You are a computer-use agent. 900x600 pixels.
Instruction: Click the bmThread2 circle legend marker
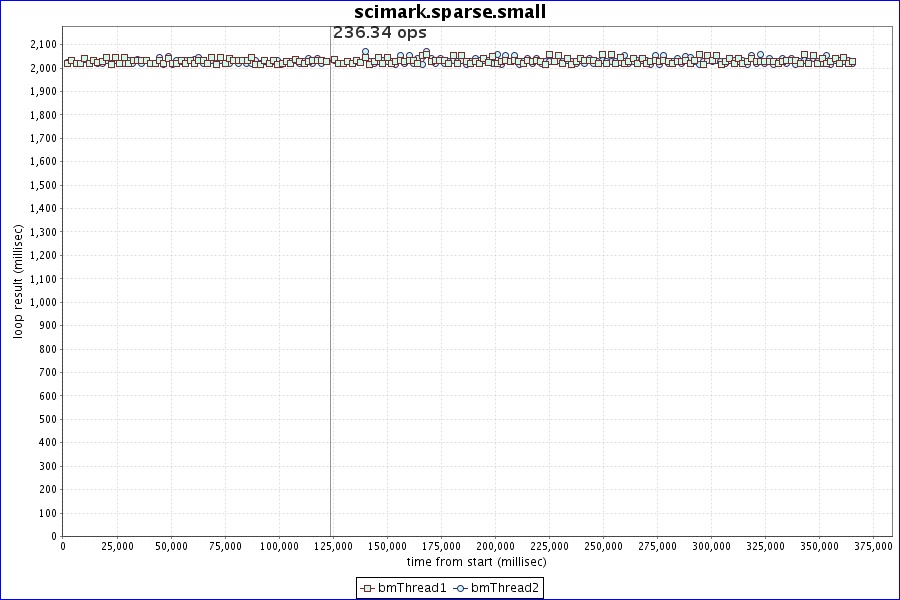coord(460,588)
